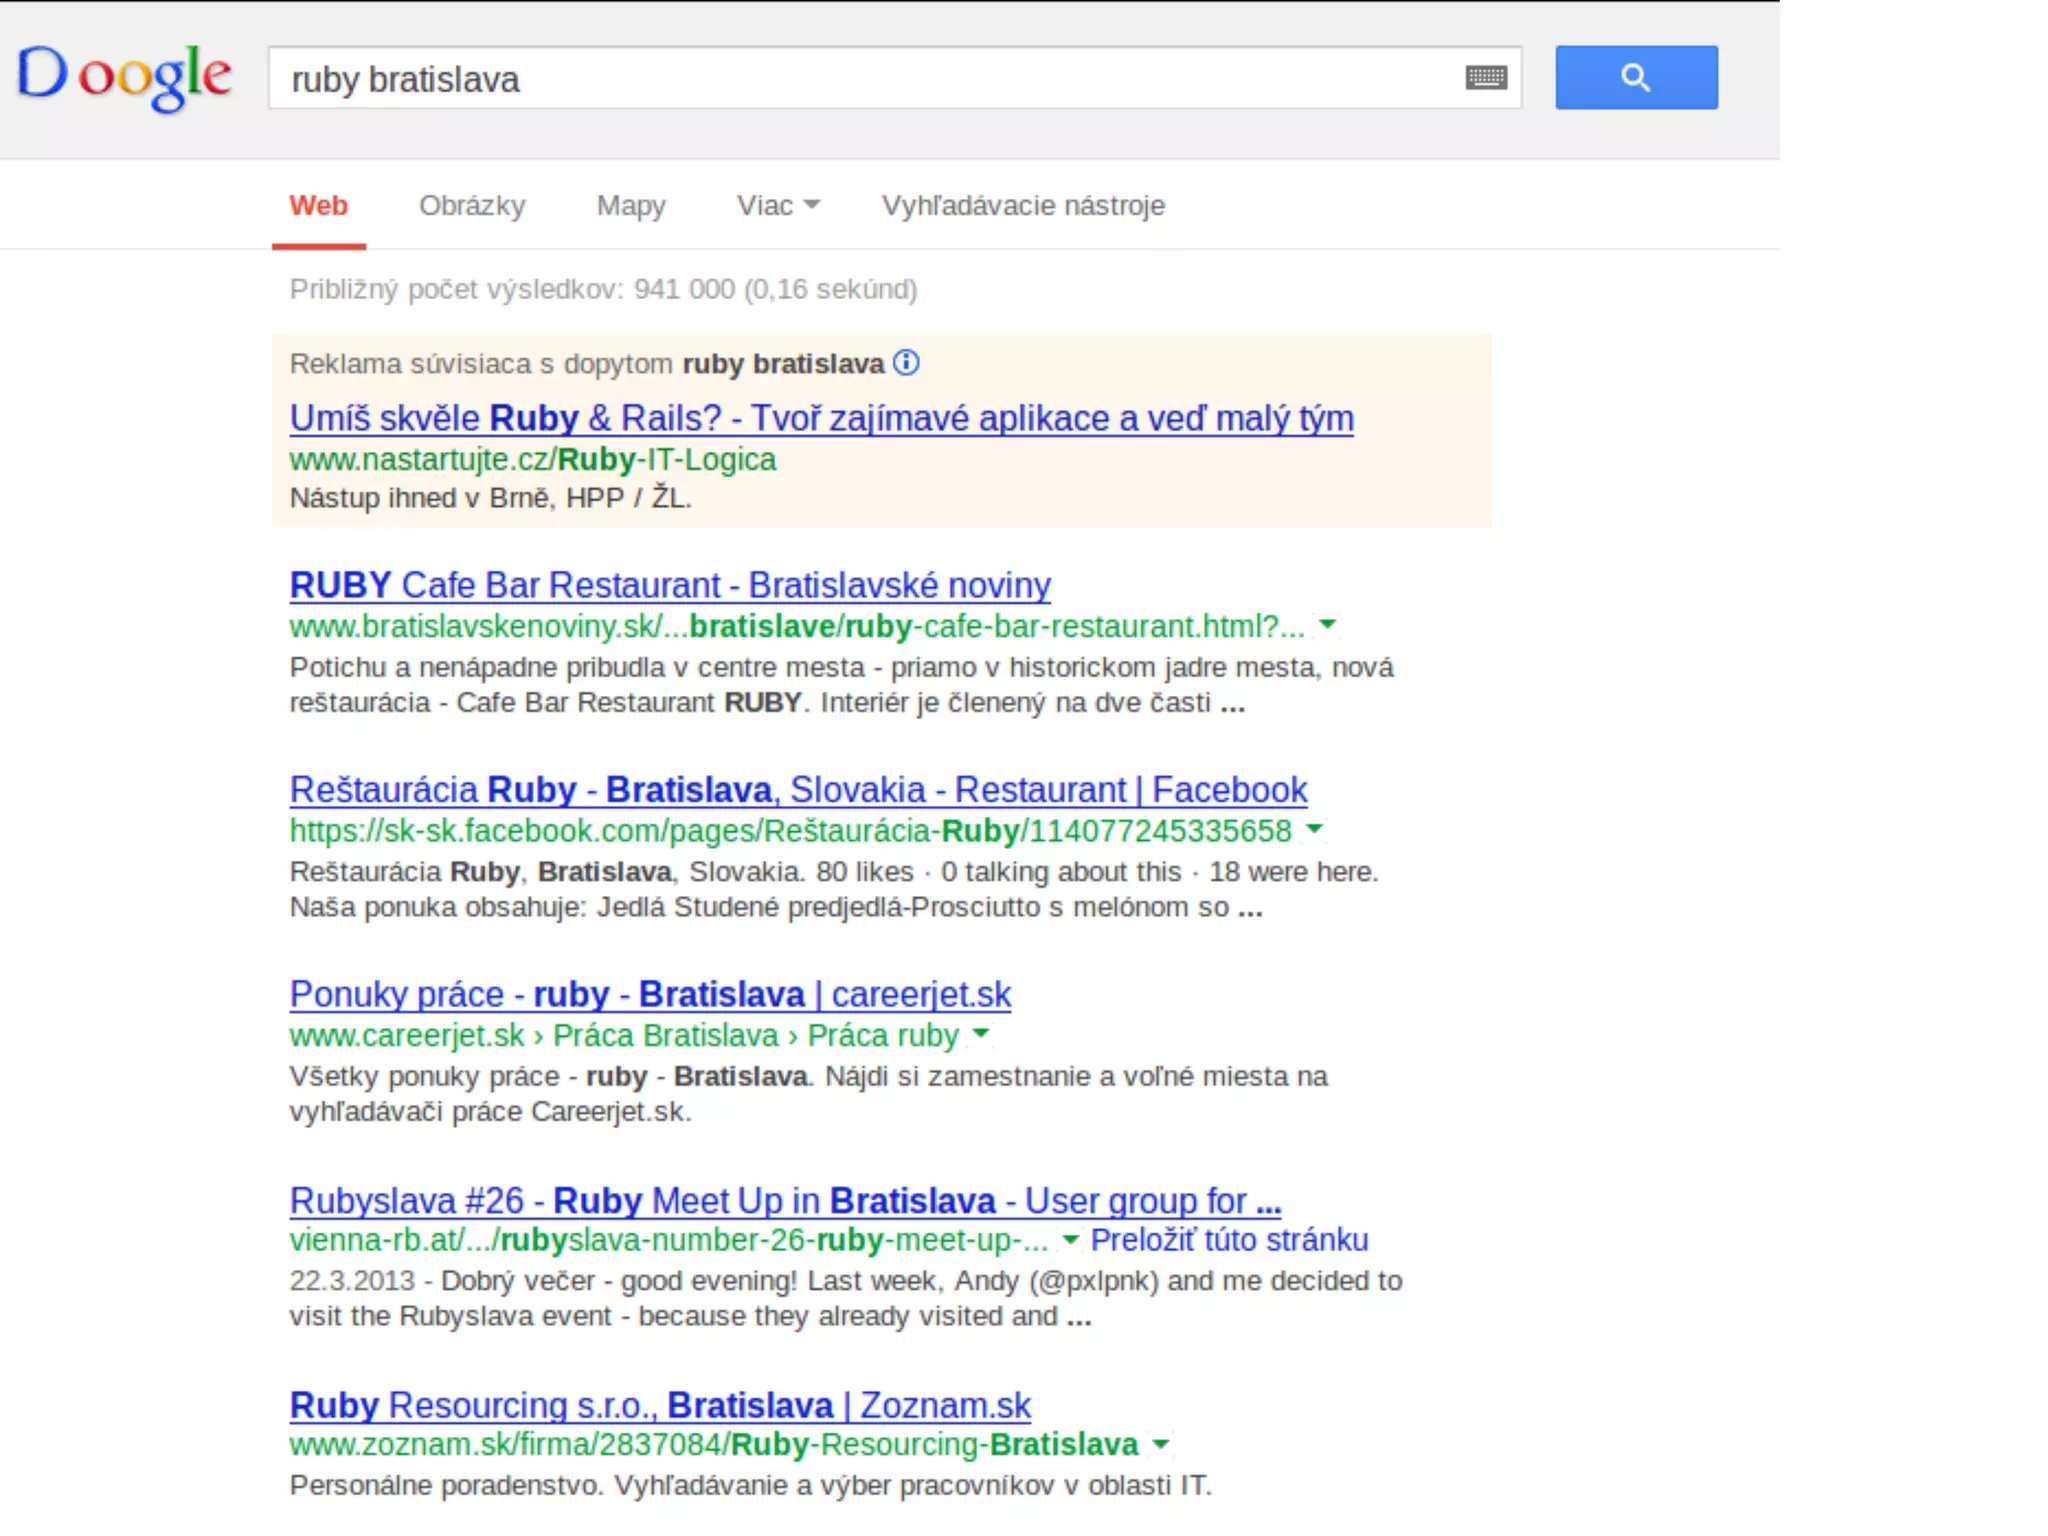
Task: Switch to the Mapy tab
Action: pos(631,205)
